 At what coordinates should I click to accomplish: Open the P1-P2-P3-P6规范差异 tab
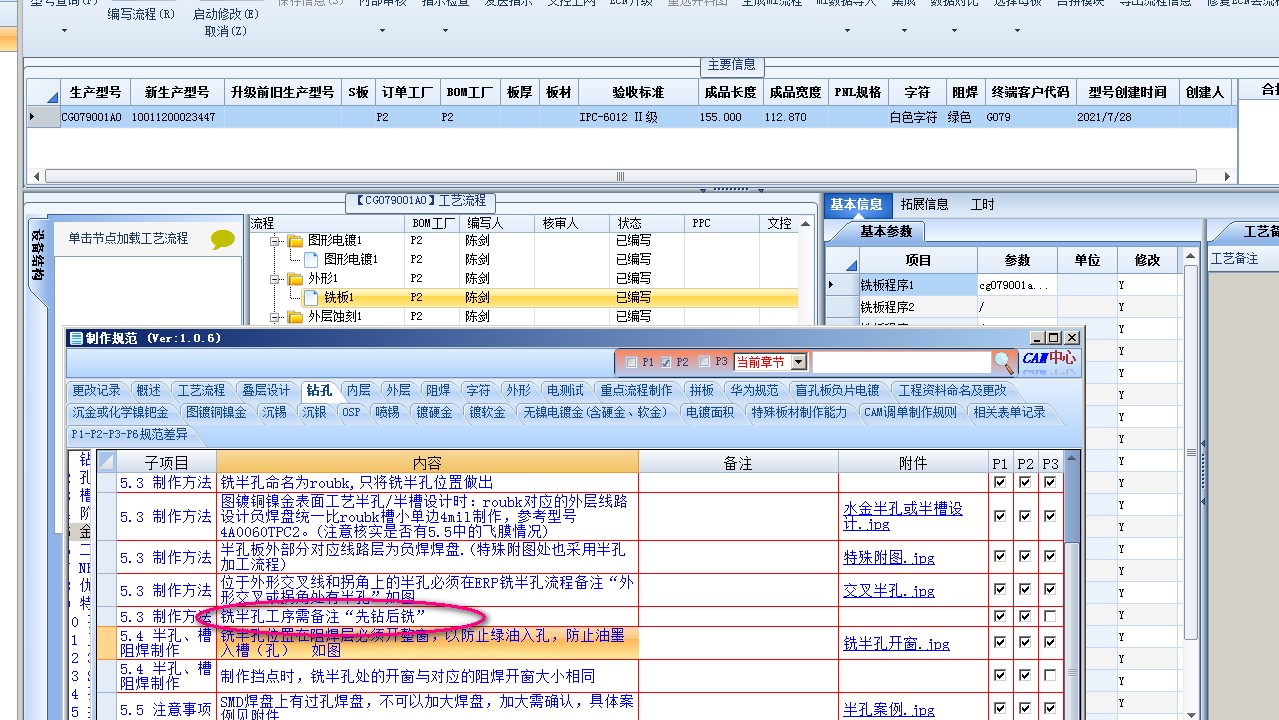(x=130, y=434)
